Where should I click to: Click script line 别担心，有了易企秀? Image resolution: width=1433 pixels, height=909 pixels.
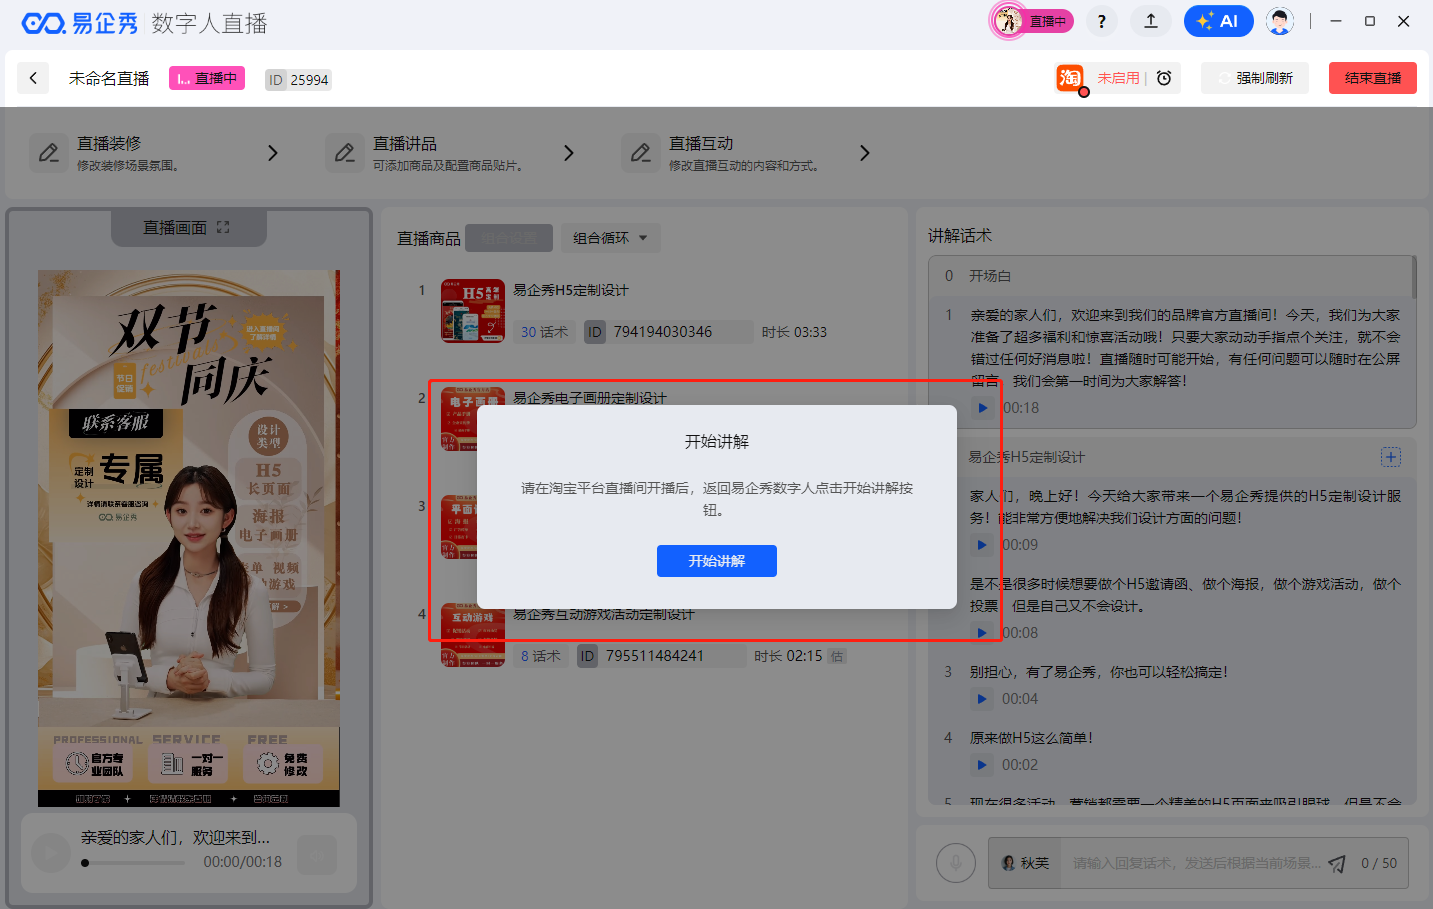point(1099,672)
